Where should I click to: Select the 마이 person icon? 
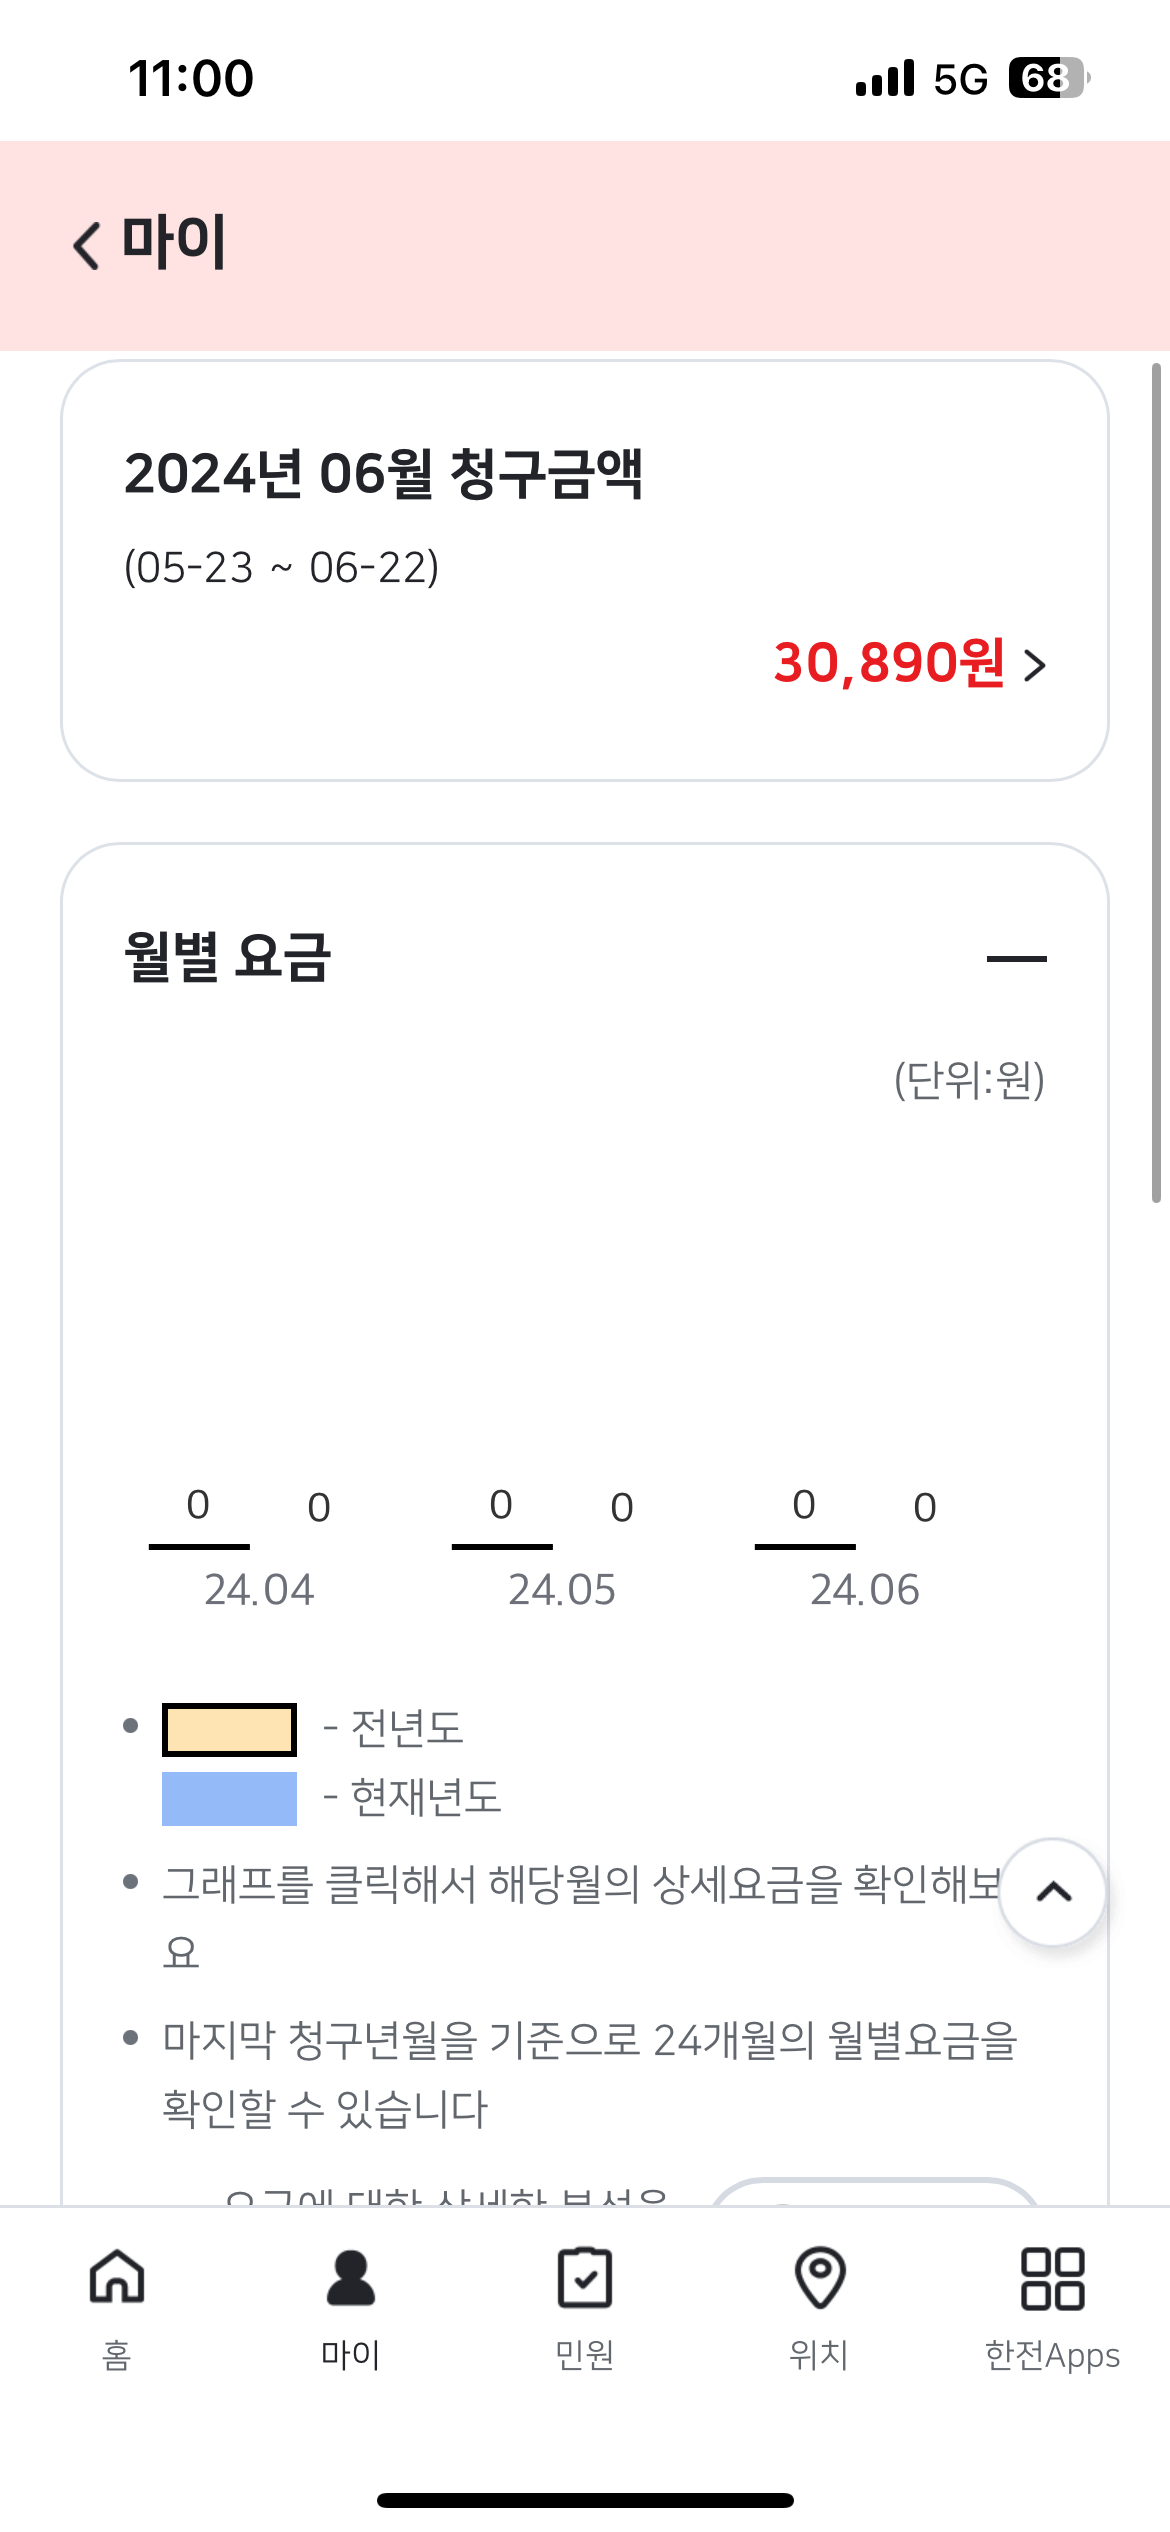tap(351, 2278)
